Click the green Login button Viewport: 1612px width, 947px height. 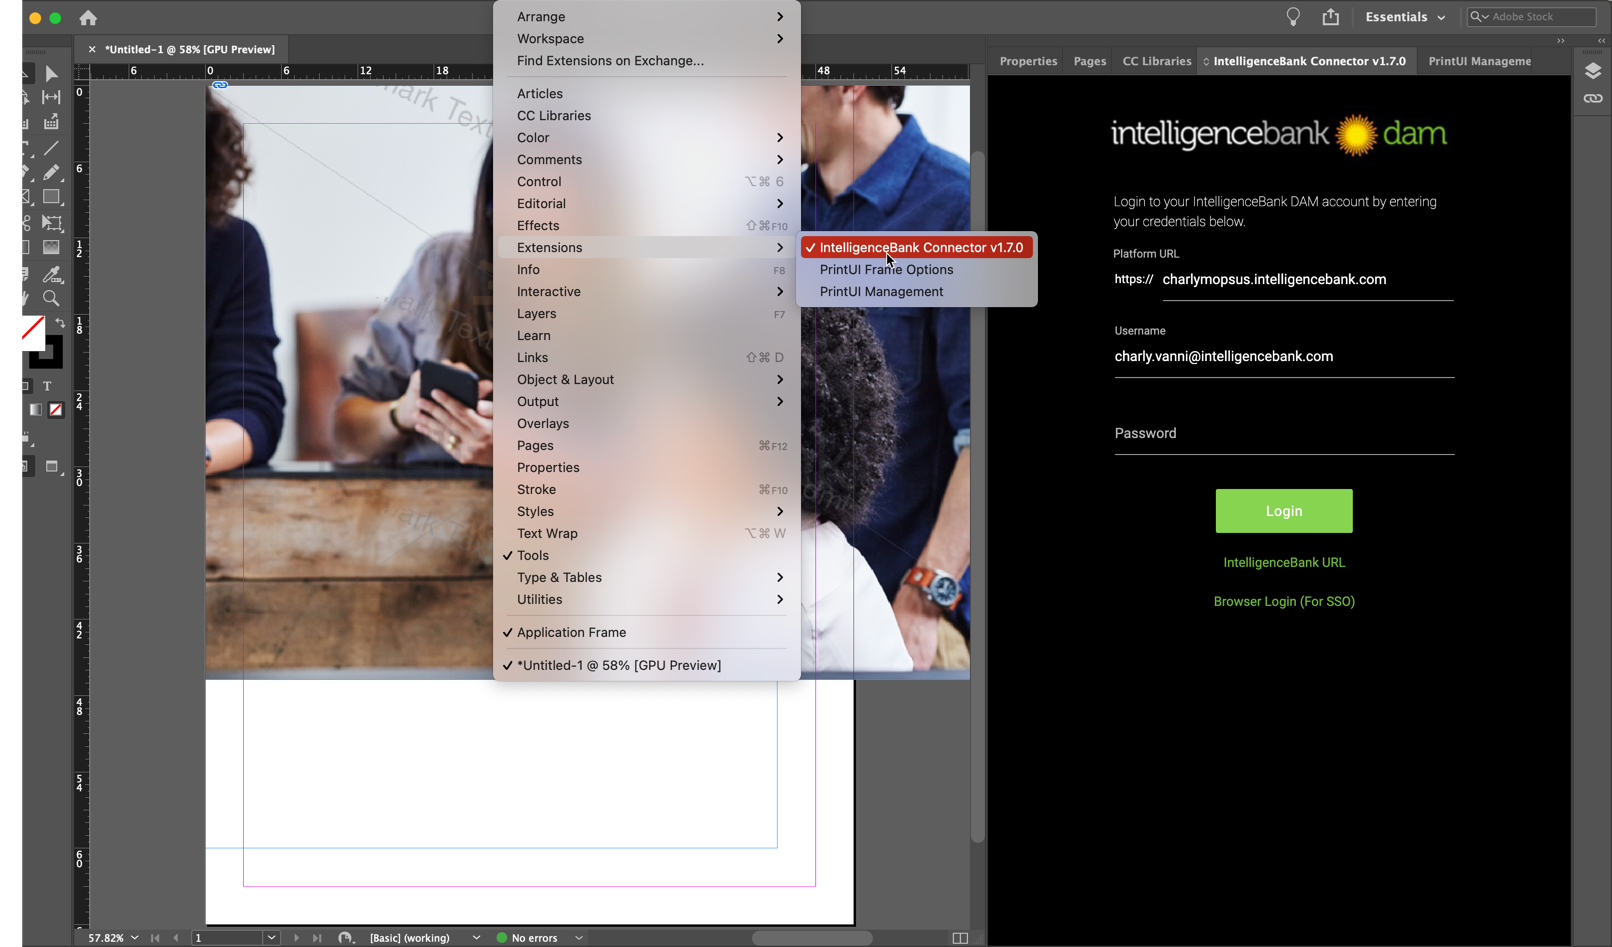pos(1284,511)
